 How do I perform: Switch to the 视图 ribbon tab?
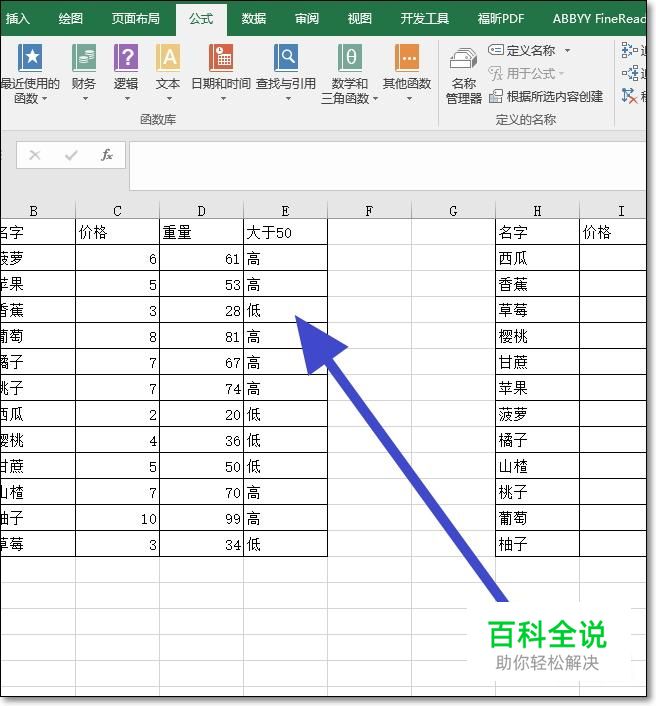pyautogui.click(x=360, y=18)
